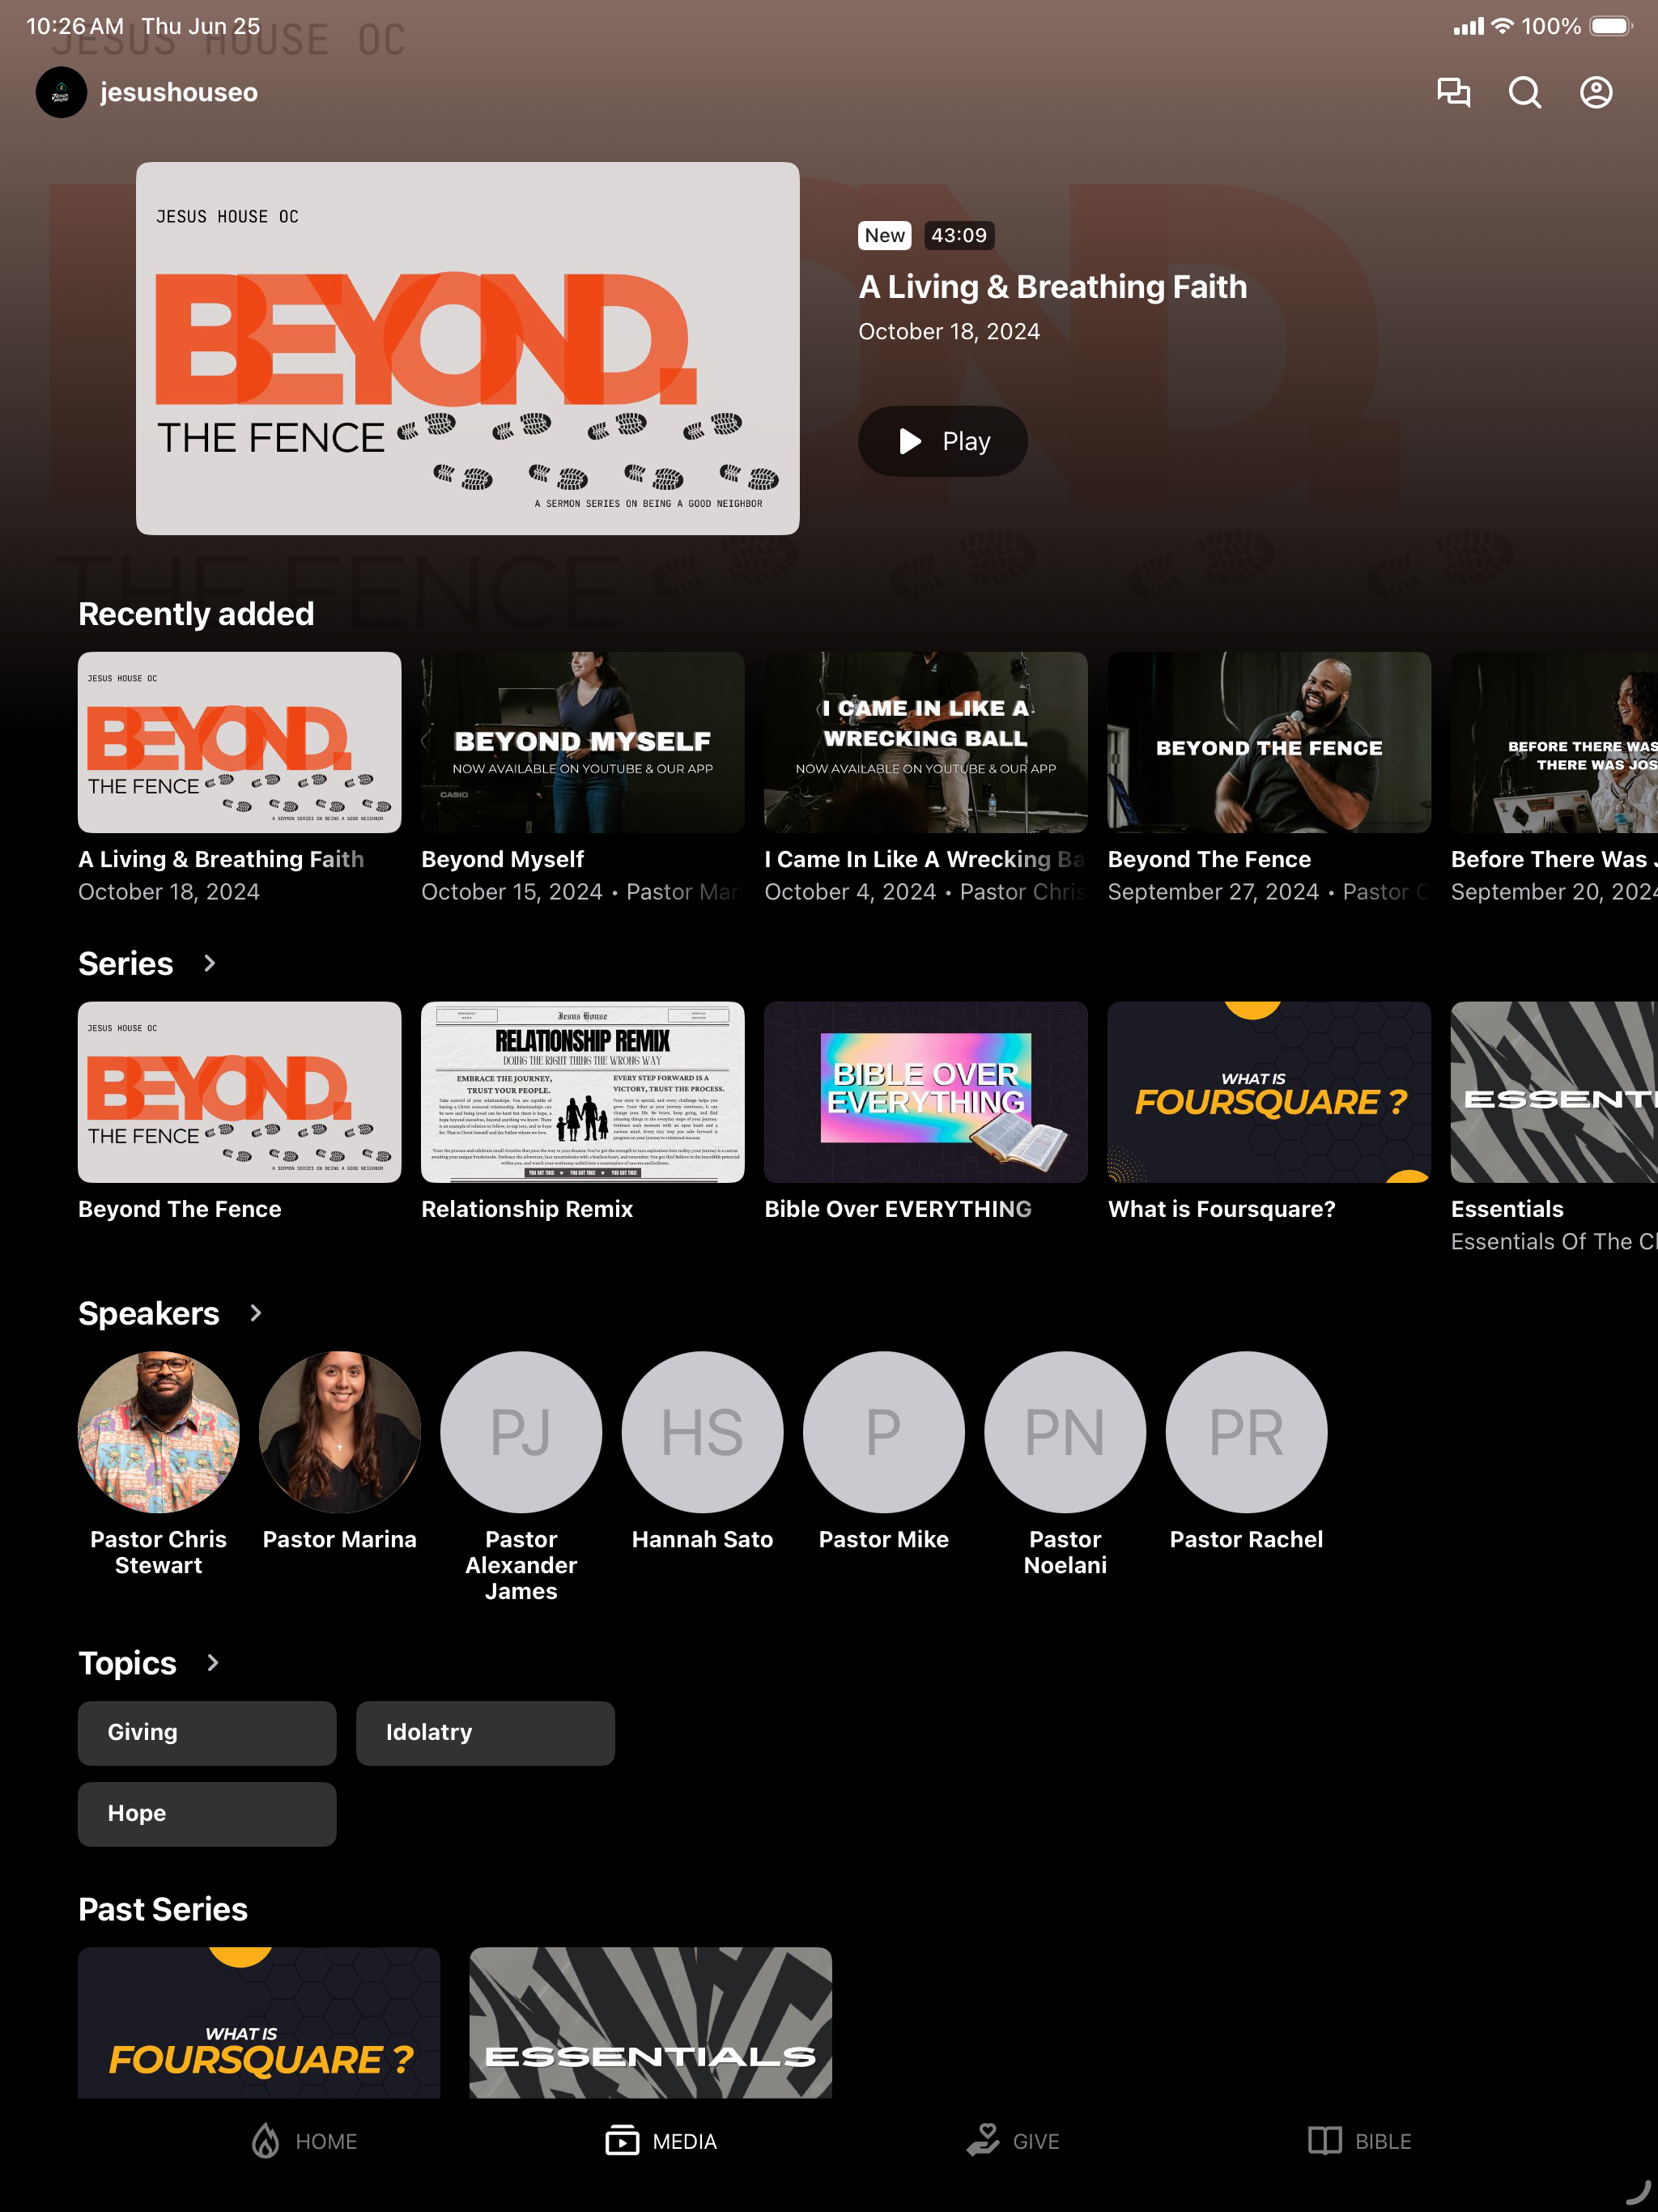The height and width of the screenshot is (2212, 1658).
Task: Select the P Pastor Mike avatar
Action: tap(883, 1431)
